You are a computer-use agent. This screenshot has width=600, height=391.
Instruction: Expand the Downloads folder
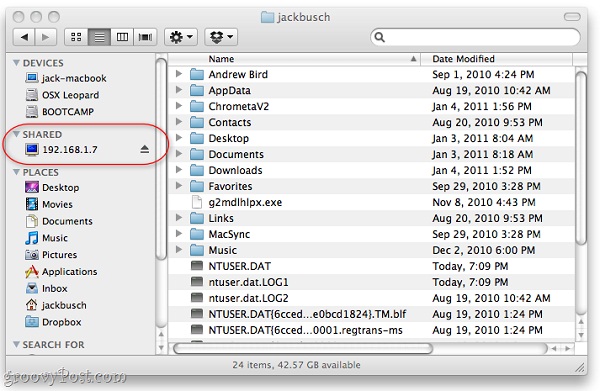pos(179,169)
